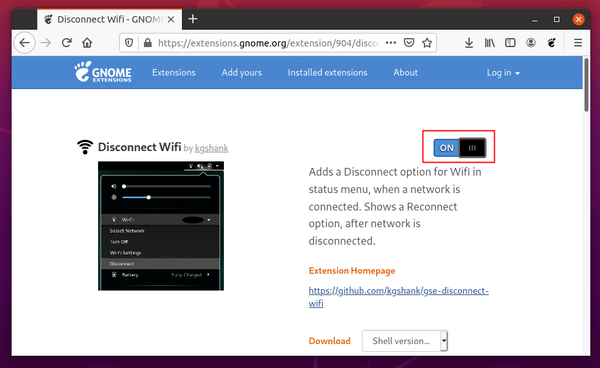The width and height of the screenshot is (600, 368).
Task: Reload the current page
Action: click(x=67, y=42)
